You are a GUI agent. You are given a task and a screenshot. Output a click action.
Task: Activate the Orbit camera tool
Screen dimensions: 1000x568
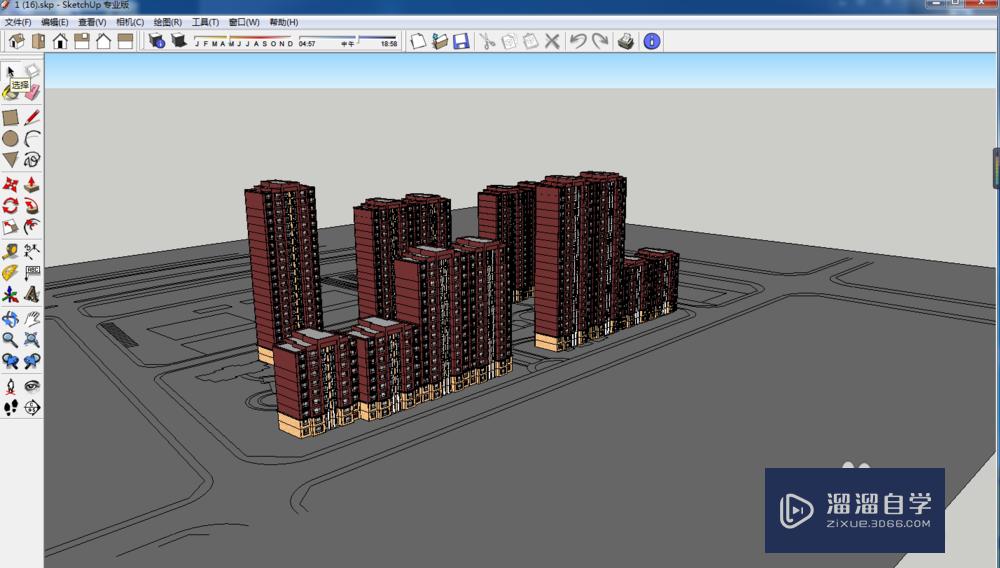pos(10,319)
